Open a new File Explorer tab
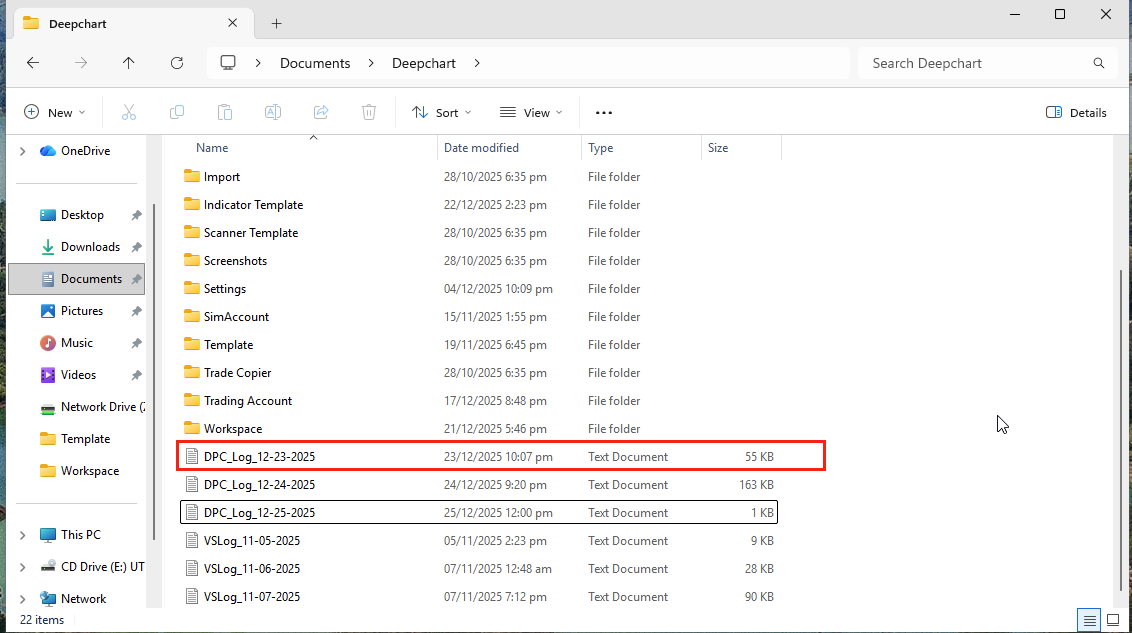Viewport: 1132px width, 633px height. [x=277, y=23]
